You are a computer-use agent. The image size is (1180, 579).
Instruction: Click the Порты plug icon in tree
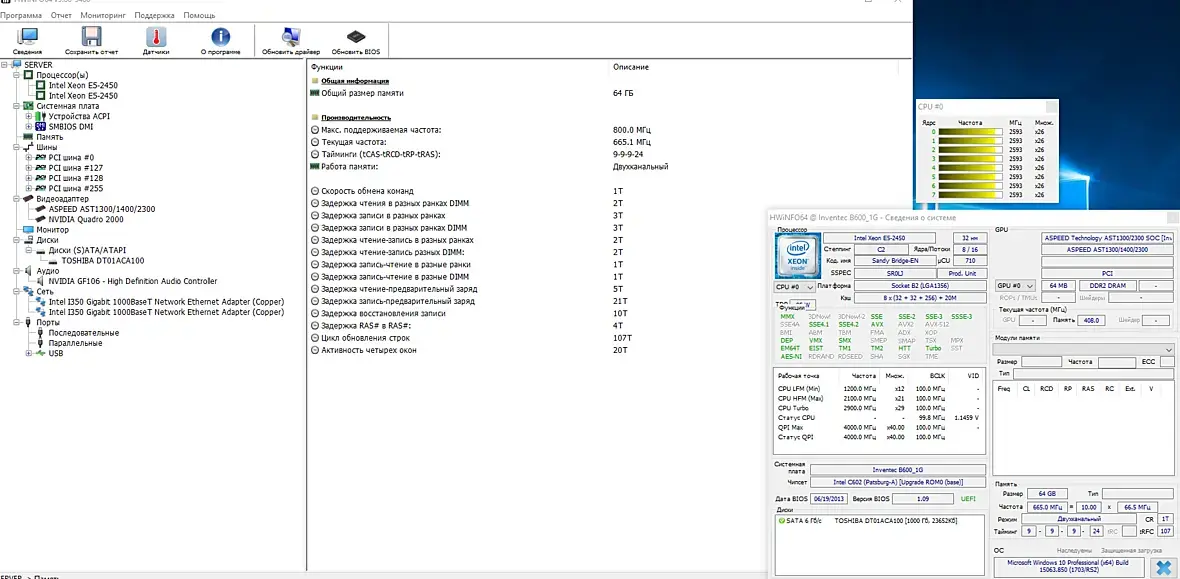(29, 322)
